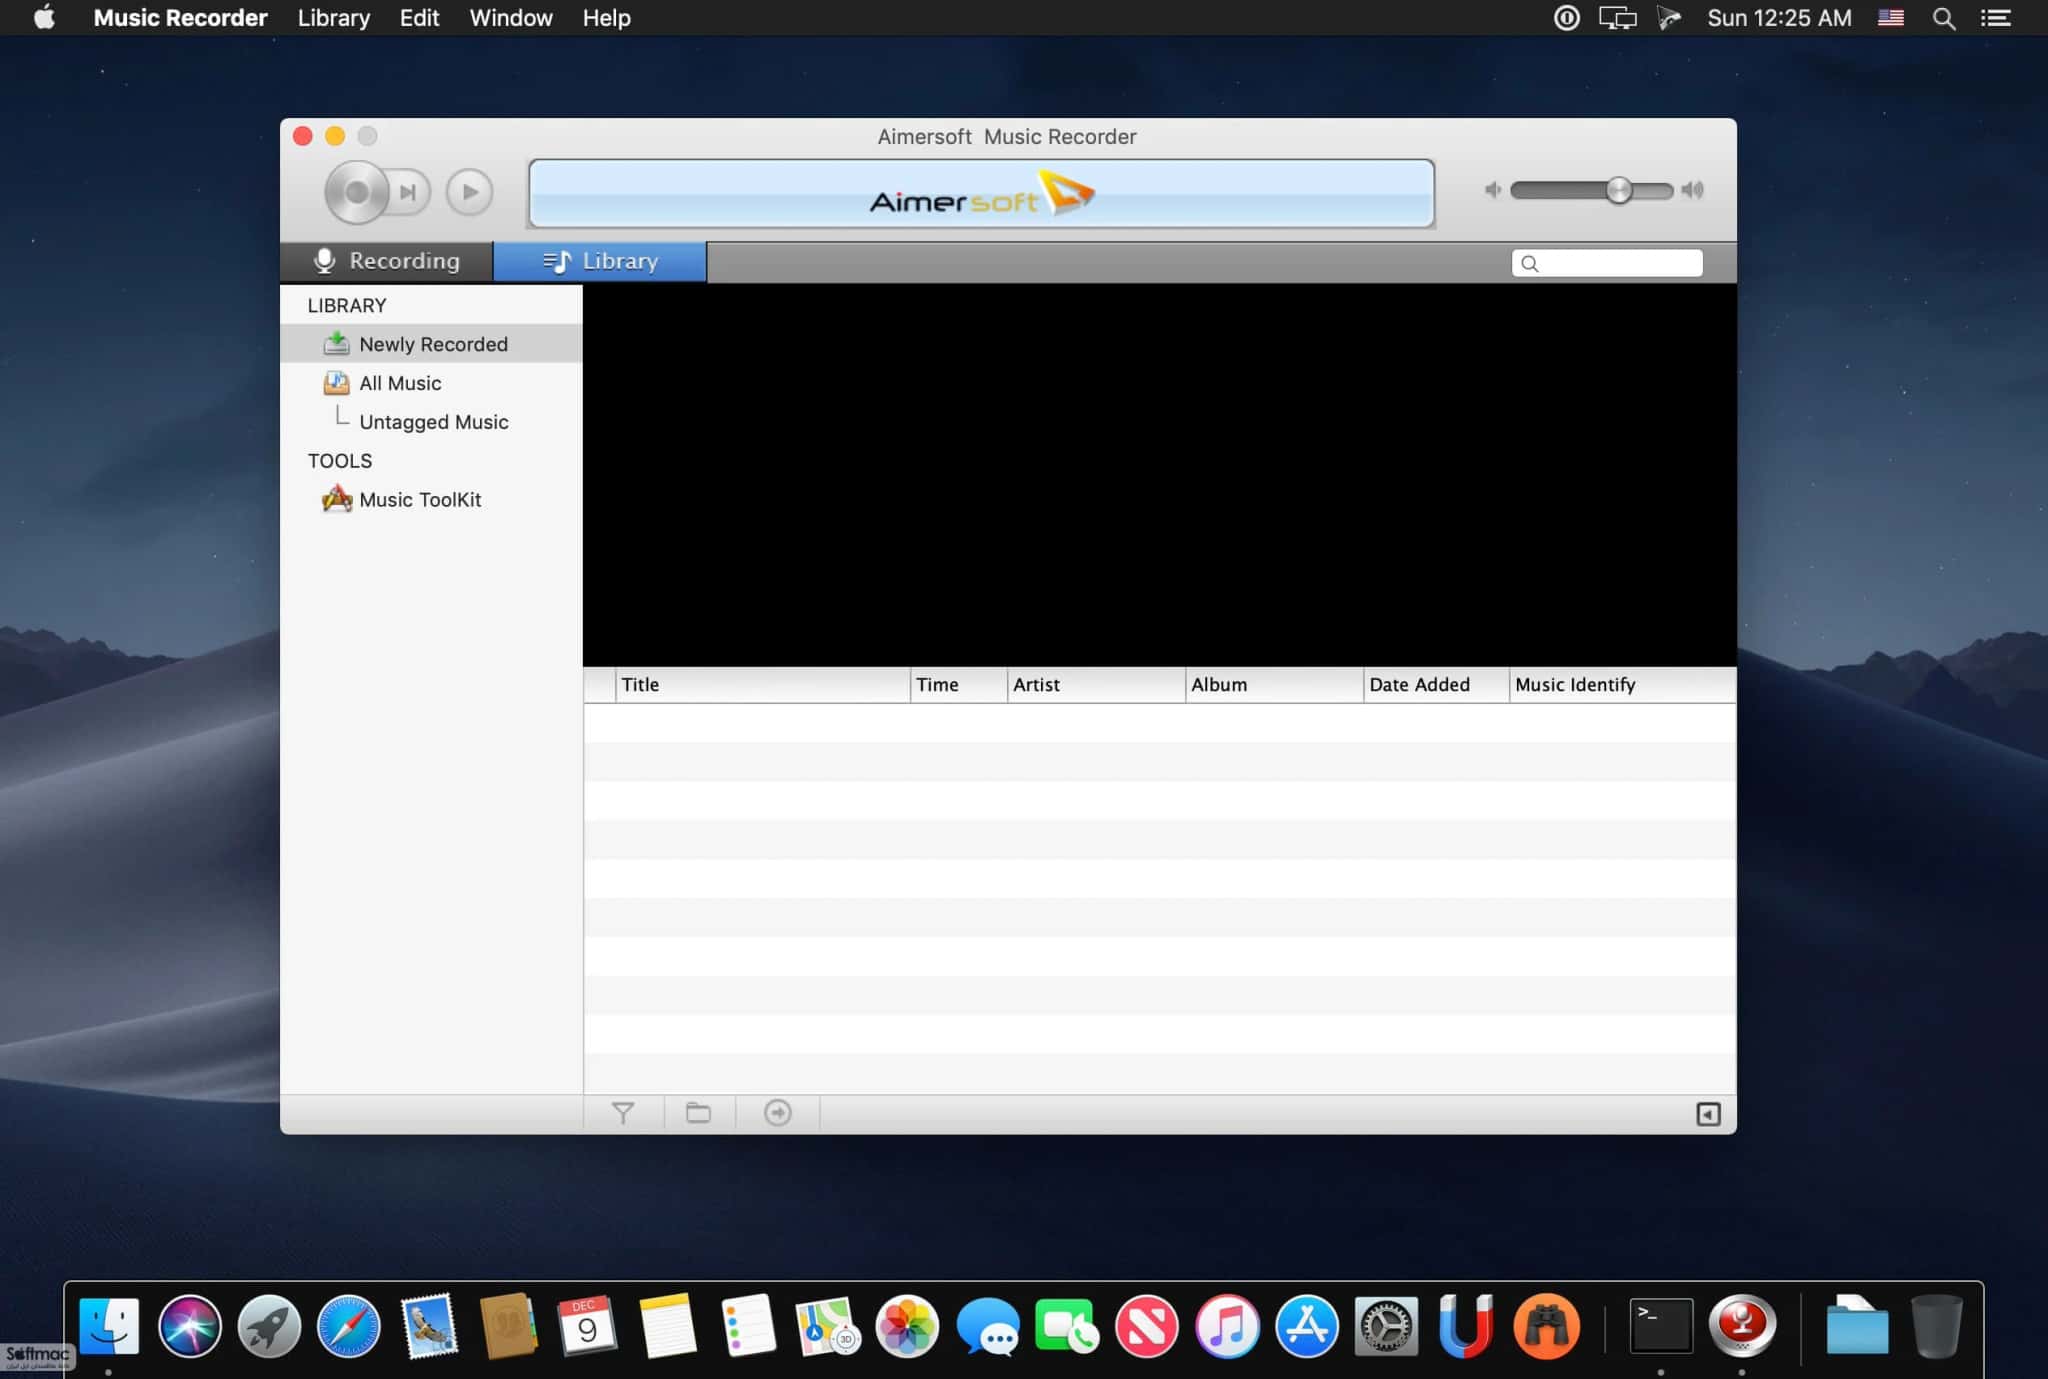
Task: Sort by Date Added column header
Action: click(1436, 685)
